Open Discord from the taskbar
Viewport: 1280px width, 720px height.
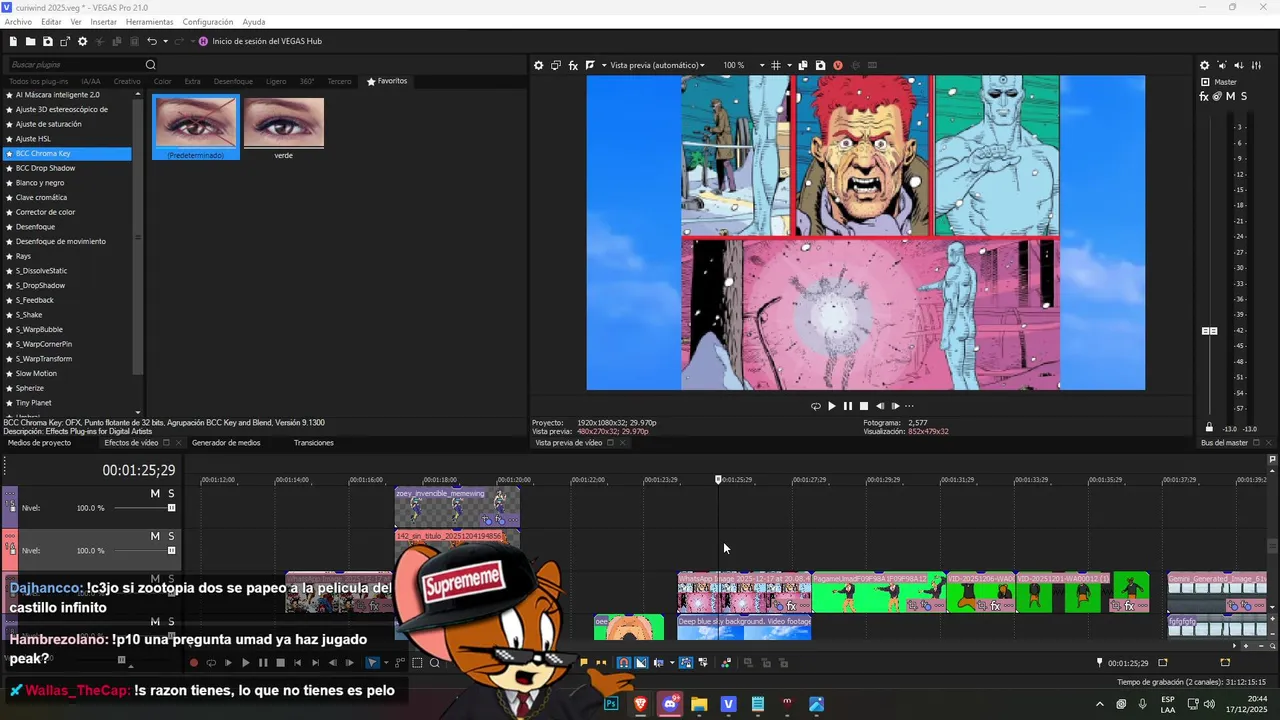(x=670, y=704)
